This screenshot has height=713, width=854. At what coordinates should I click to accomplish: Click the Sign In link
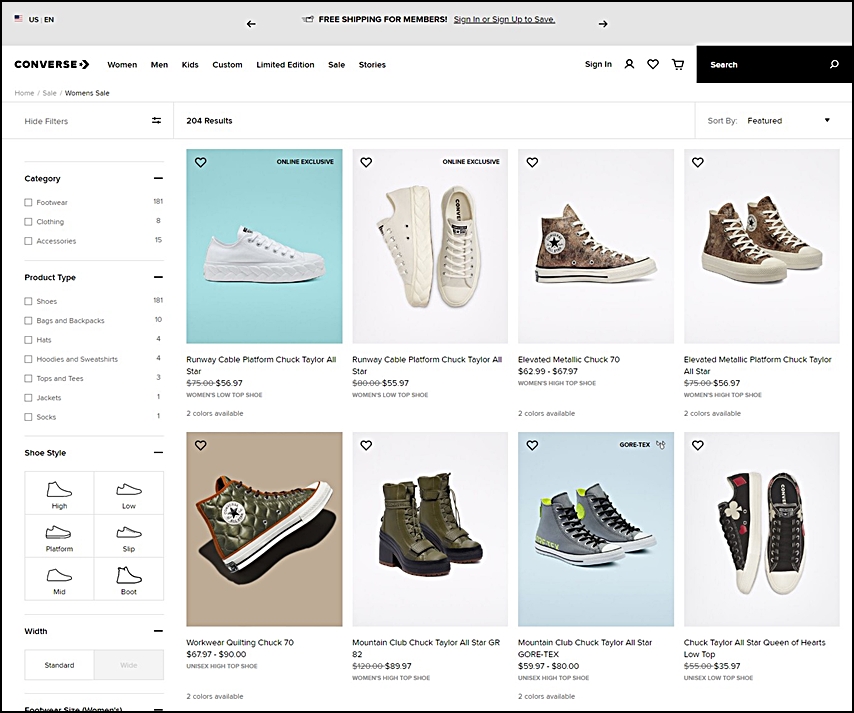(x=598, y=64)
